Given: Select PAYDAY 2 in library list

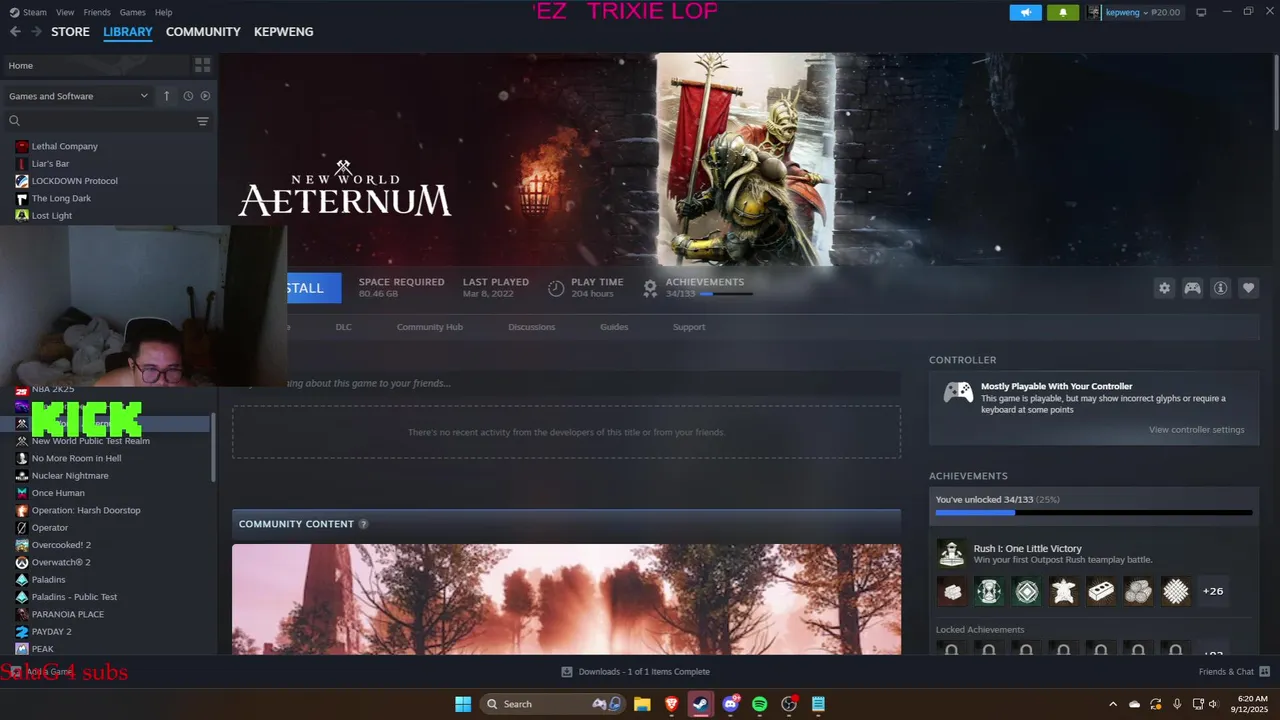Looking at the screenshot, I should click(51, 632).
